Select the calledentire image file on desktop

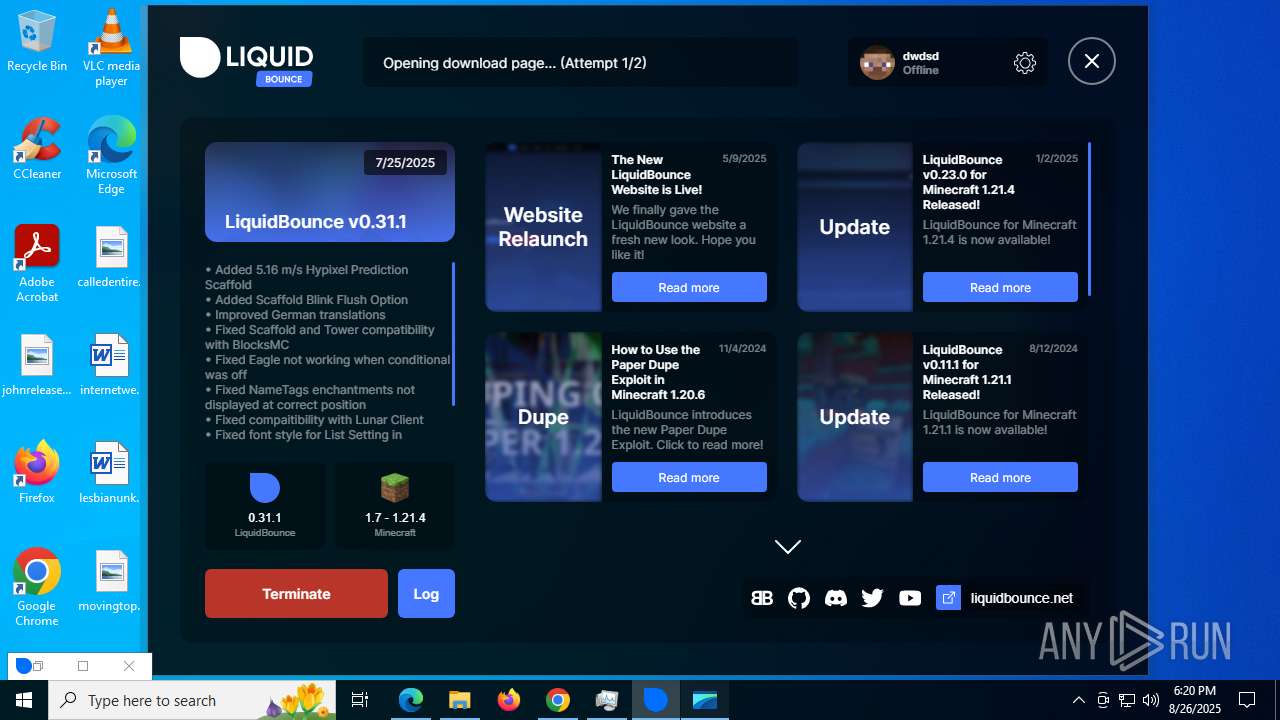(x=111, y=257)
